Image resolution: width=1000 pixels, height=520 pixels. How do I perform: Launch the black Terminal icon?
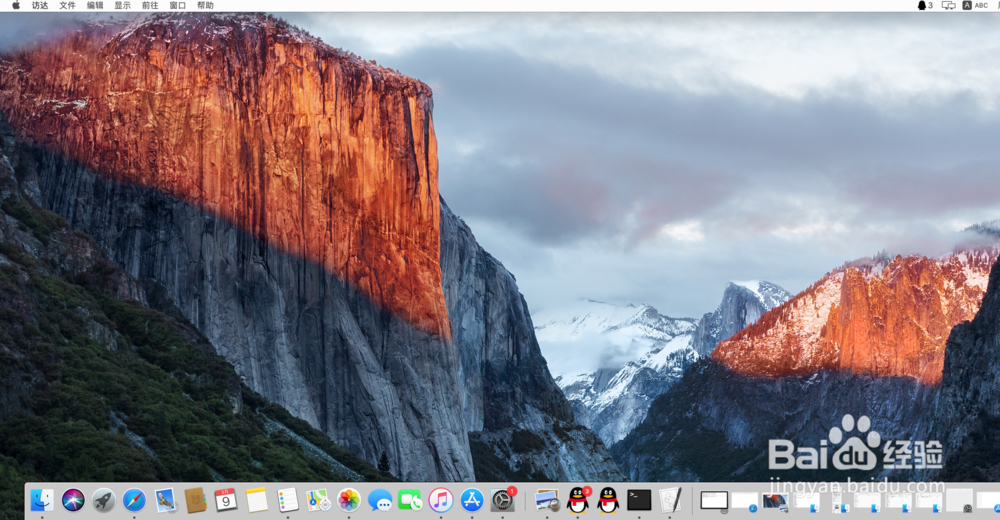639,500
